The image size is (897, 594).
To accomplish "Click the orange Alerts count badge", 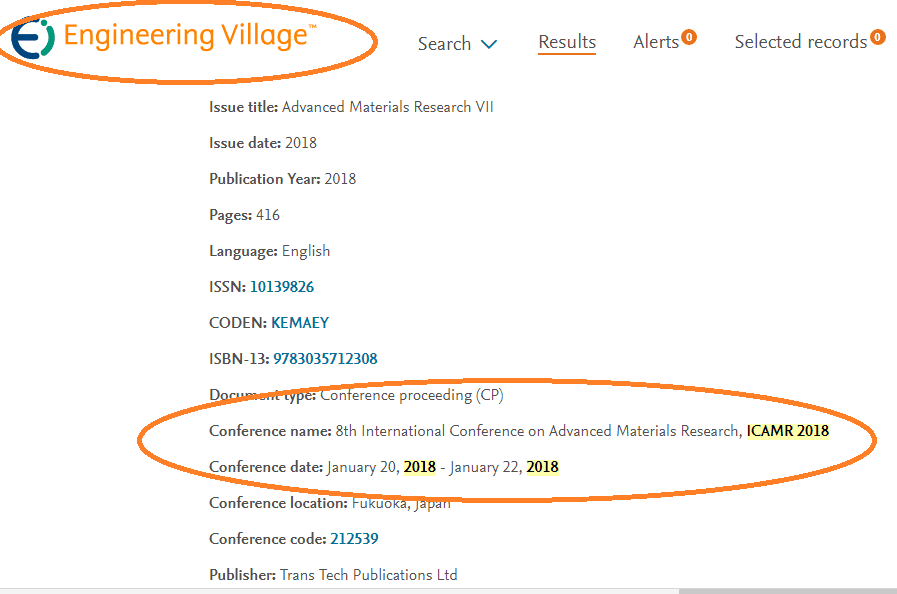I will pyautogui.click(x=689, y=38).
